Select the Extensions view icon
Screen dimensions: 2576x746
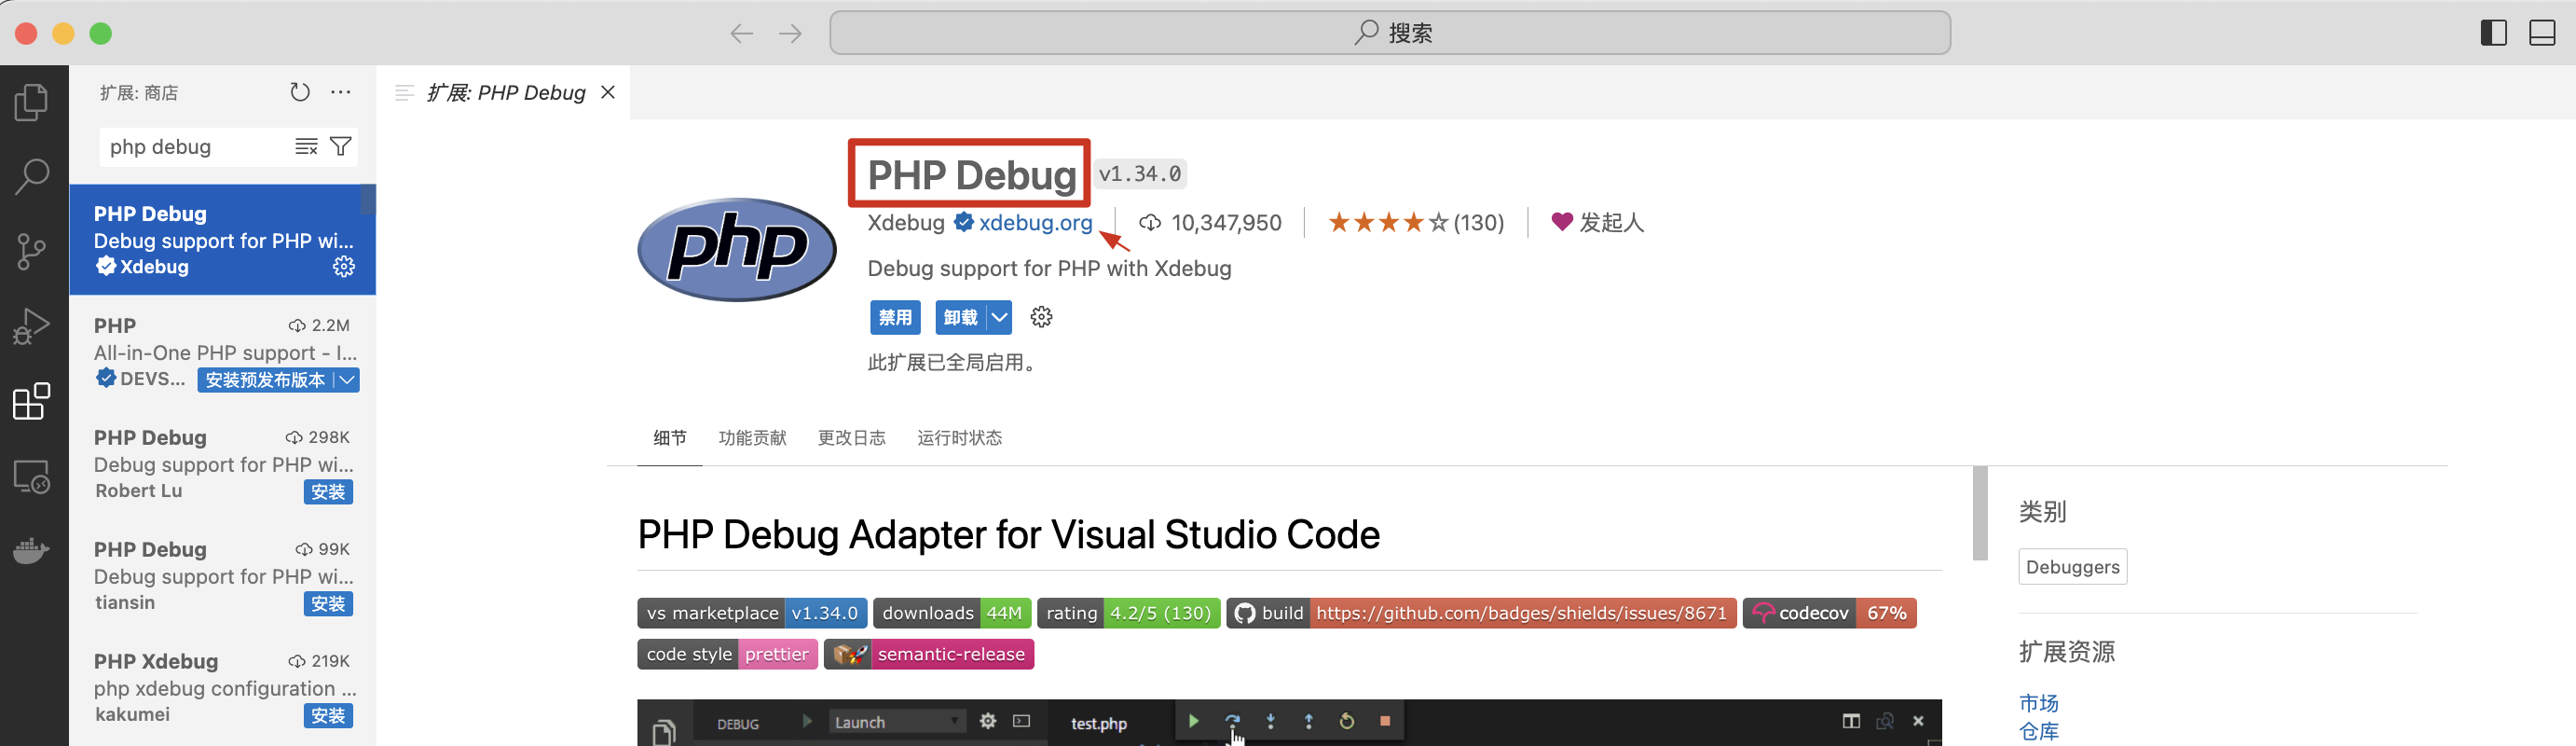[x=32, y=401]
